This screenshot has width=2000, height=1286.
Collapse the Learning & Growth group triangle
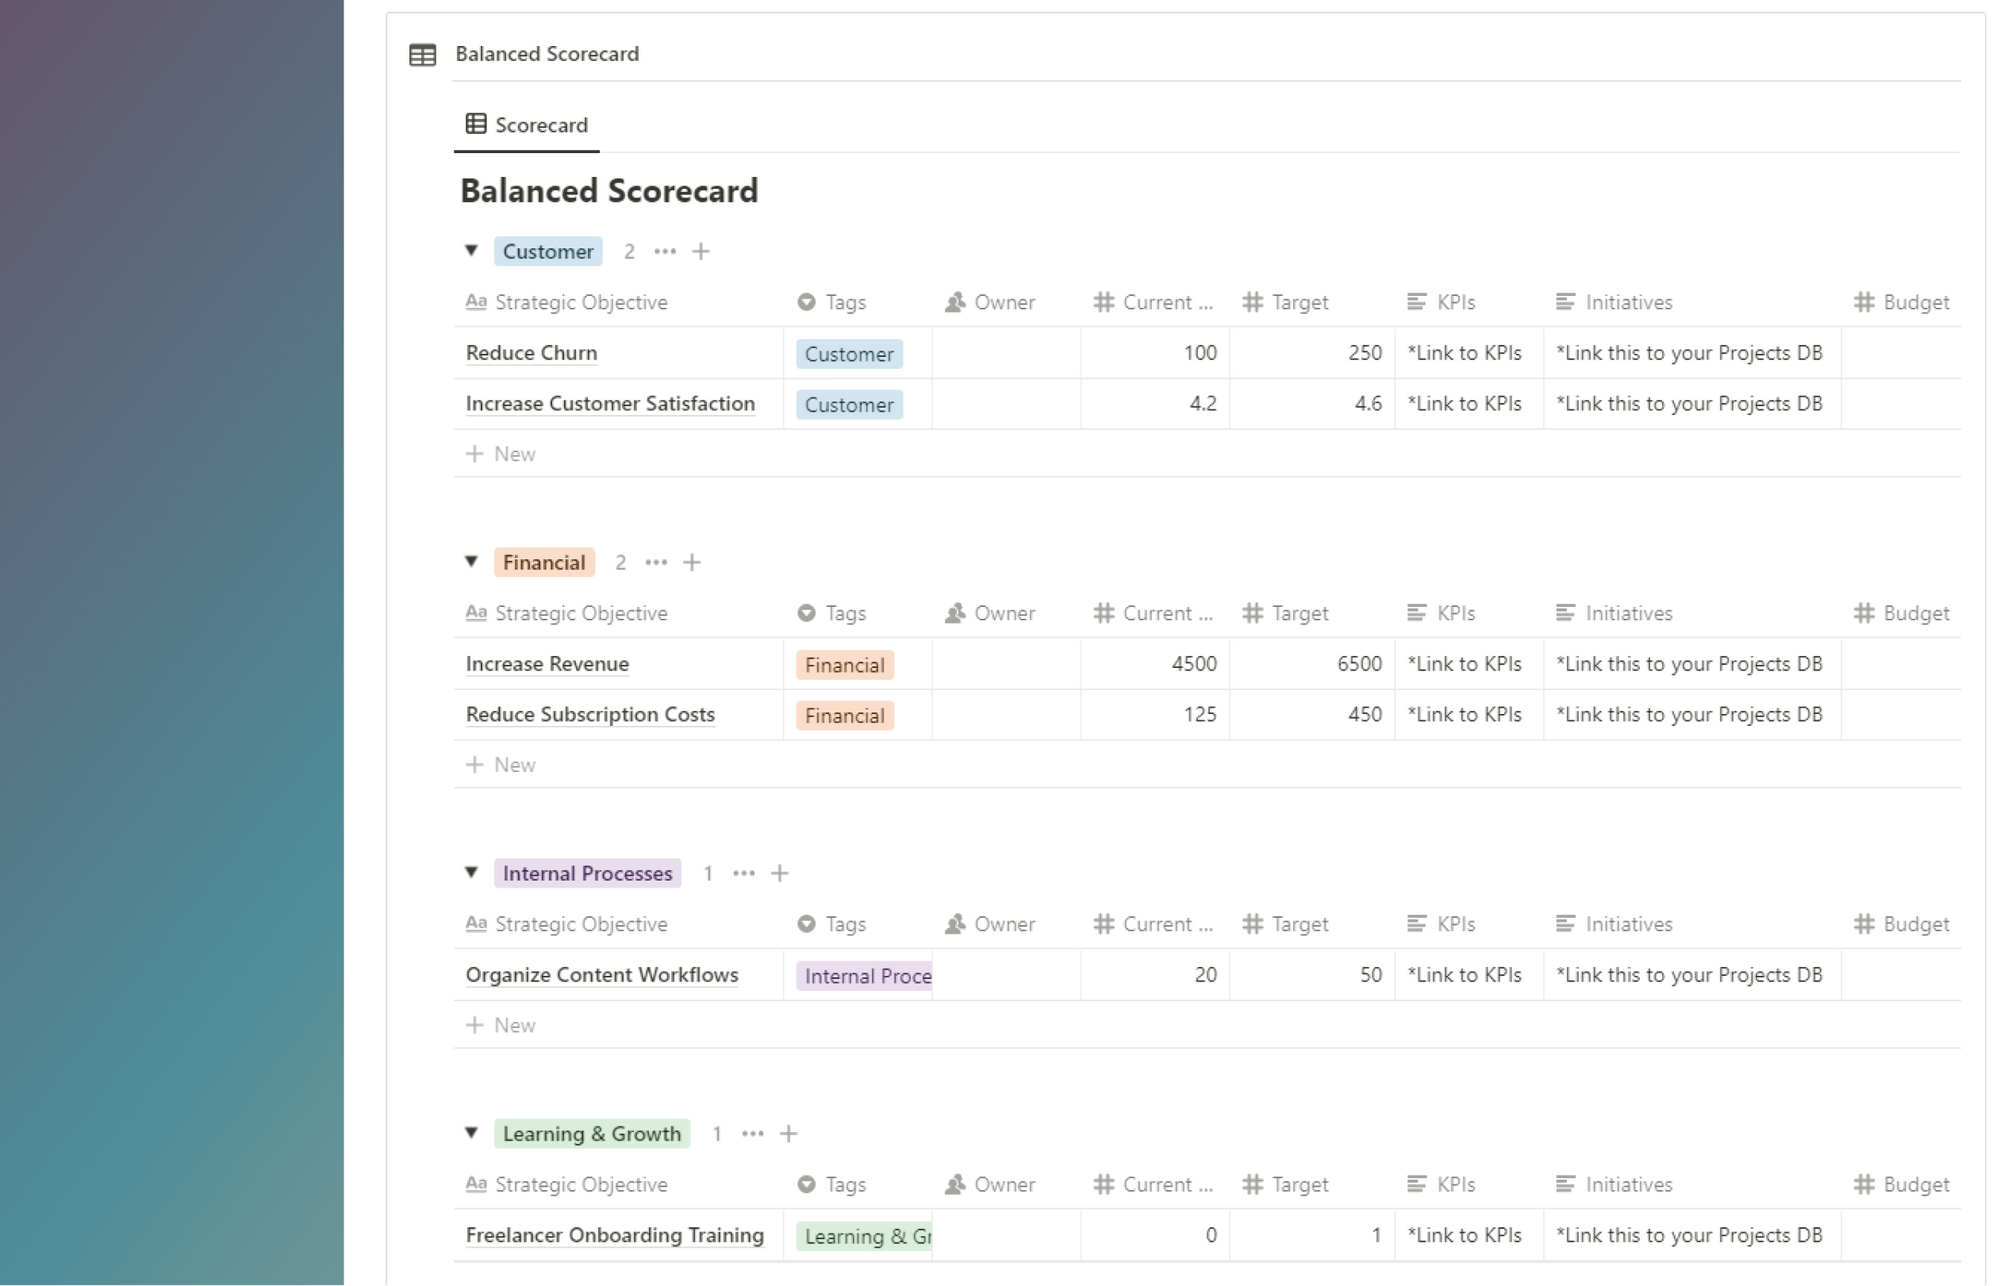[x=471, y=1133]
